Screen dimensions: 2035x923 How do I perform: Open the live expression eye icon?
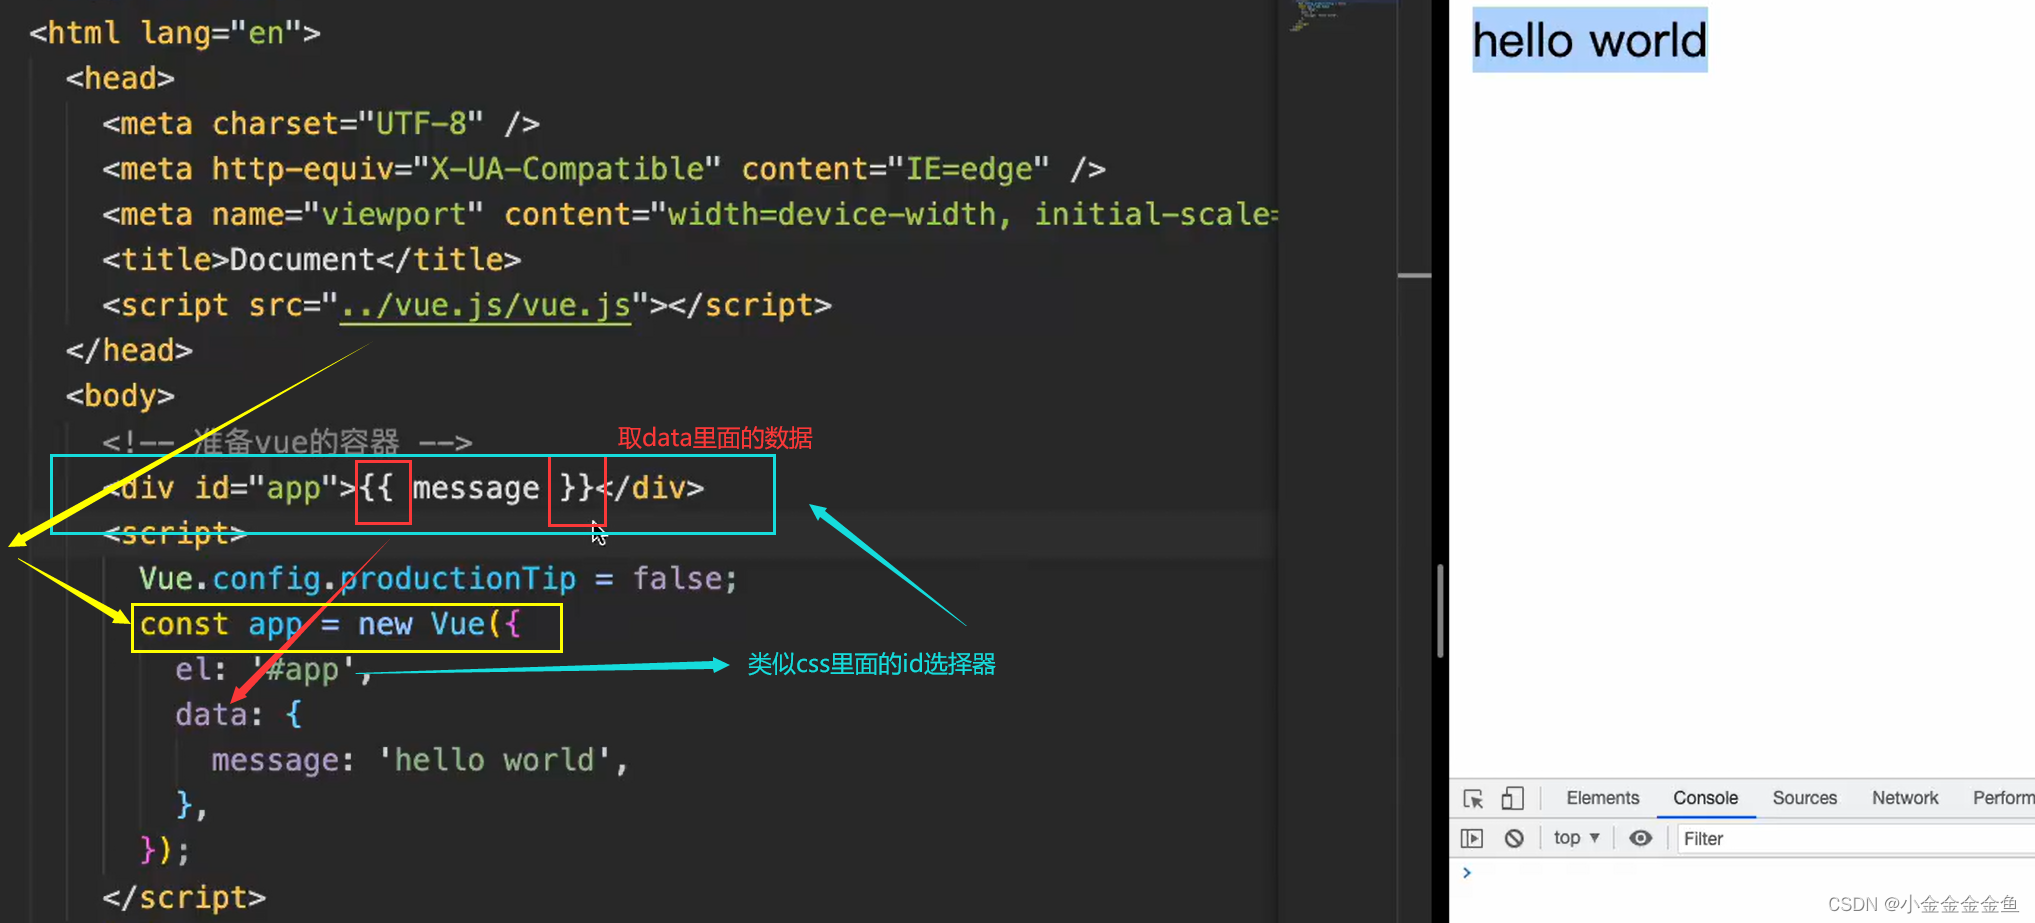[x=1640, y=838]
